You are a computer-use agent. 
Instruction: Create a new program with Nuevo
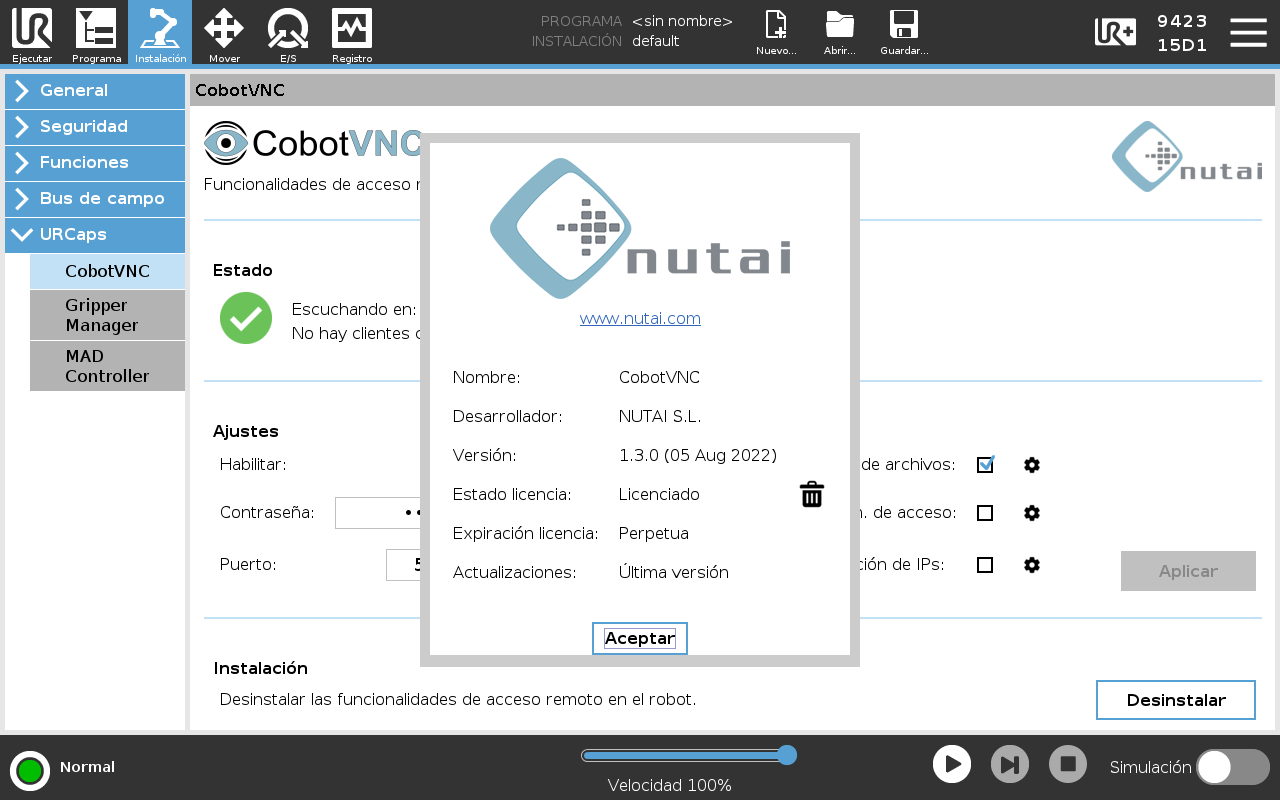pyautogui.click(x=776, y=33)
